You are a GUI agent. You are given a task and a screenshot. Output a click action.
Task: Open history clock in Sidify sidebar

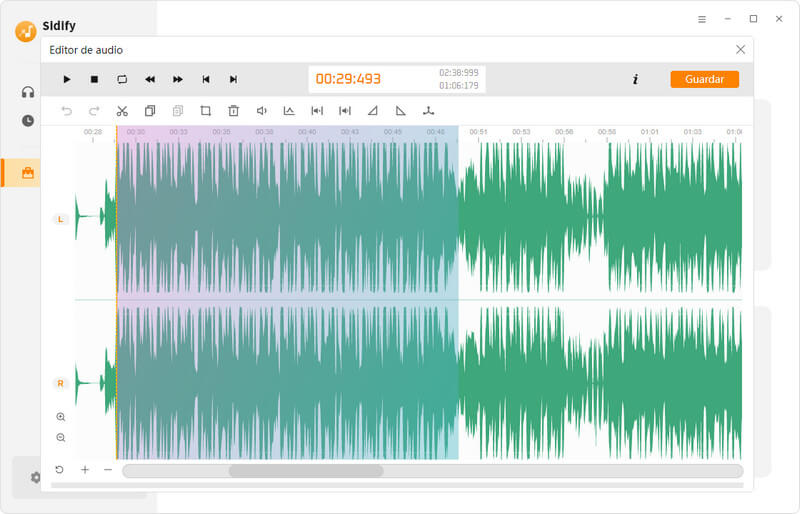pyautogui.click(x=28, y=120)
